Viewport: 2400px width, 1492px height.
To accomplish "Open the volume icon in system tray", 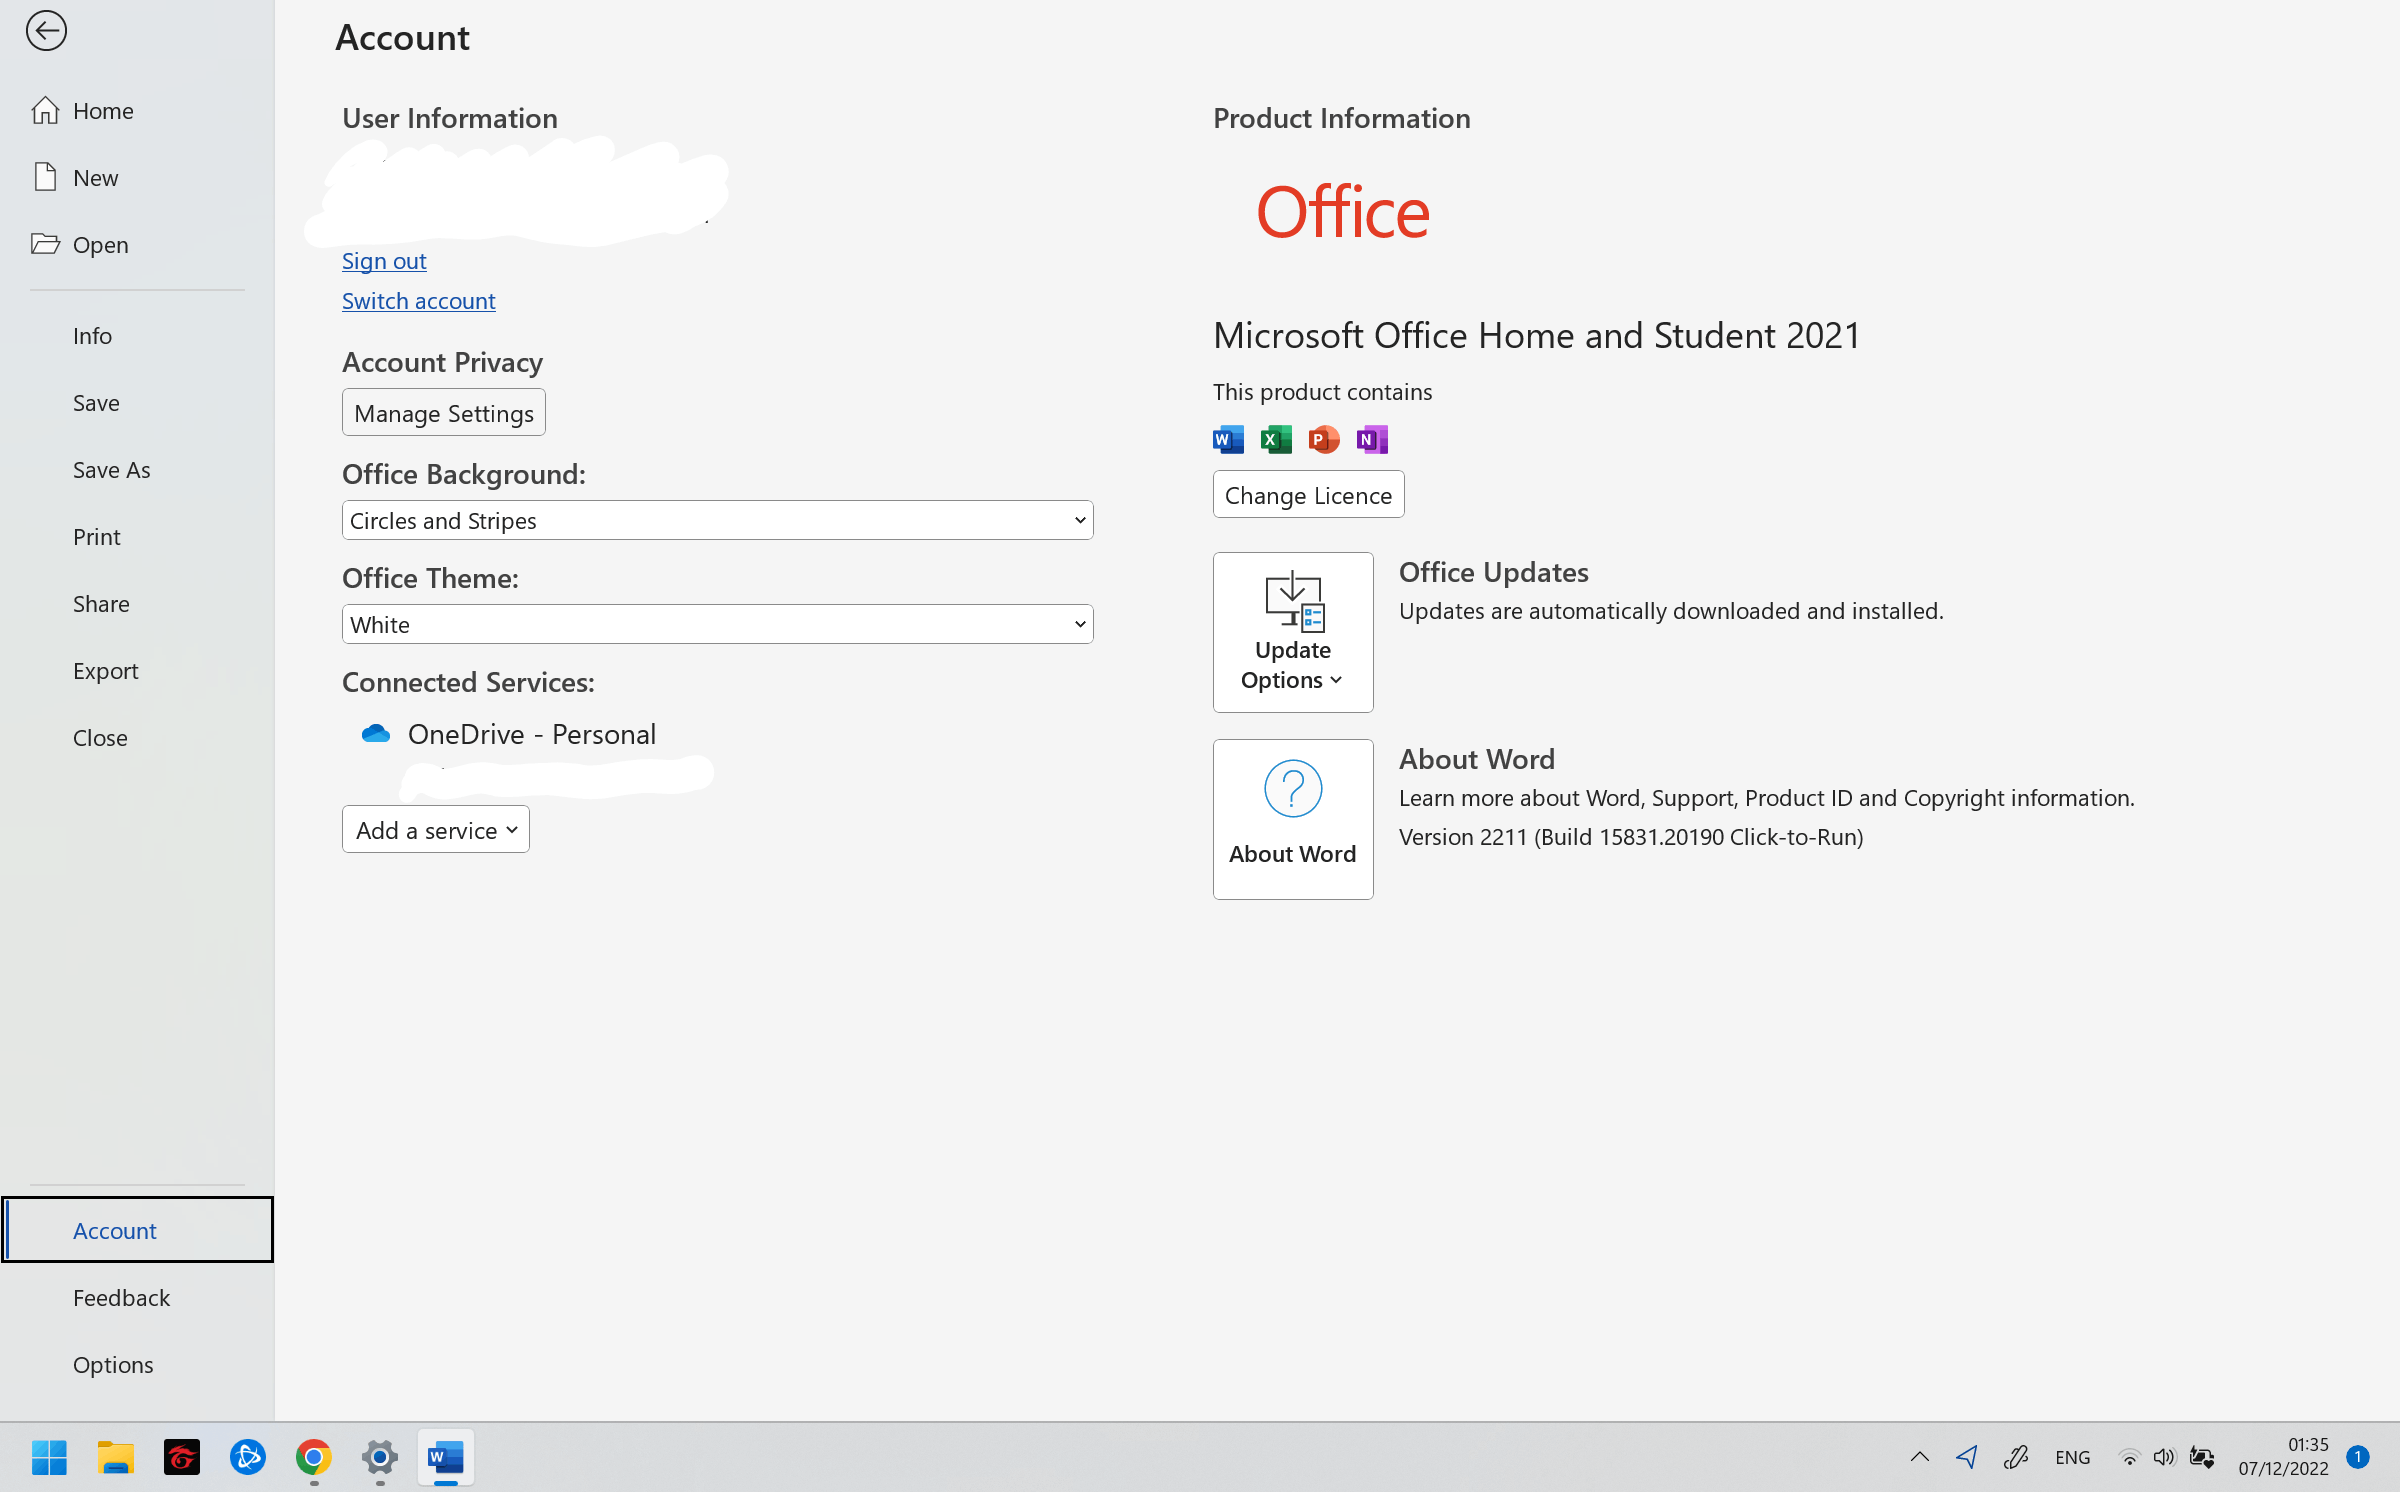I will 2163,1457.
